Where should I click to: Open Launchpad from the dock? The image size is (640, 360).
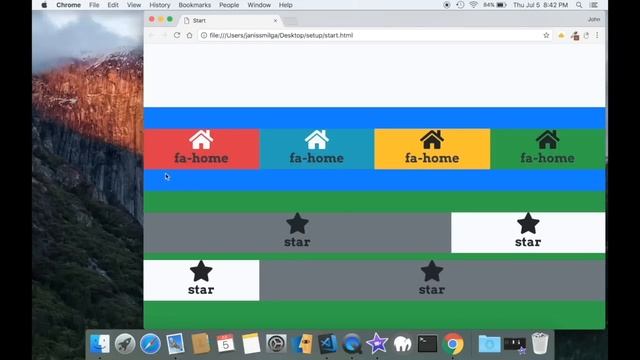tap(125, 344)
